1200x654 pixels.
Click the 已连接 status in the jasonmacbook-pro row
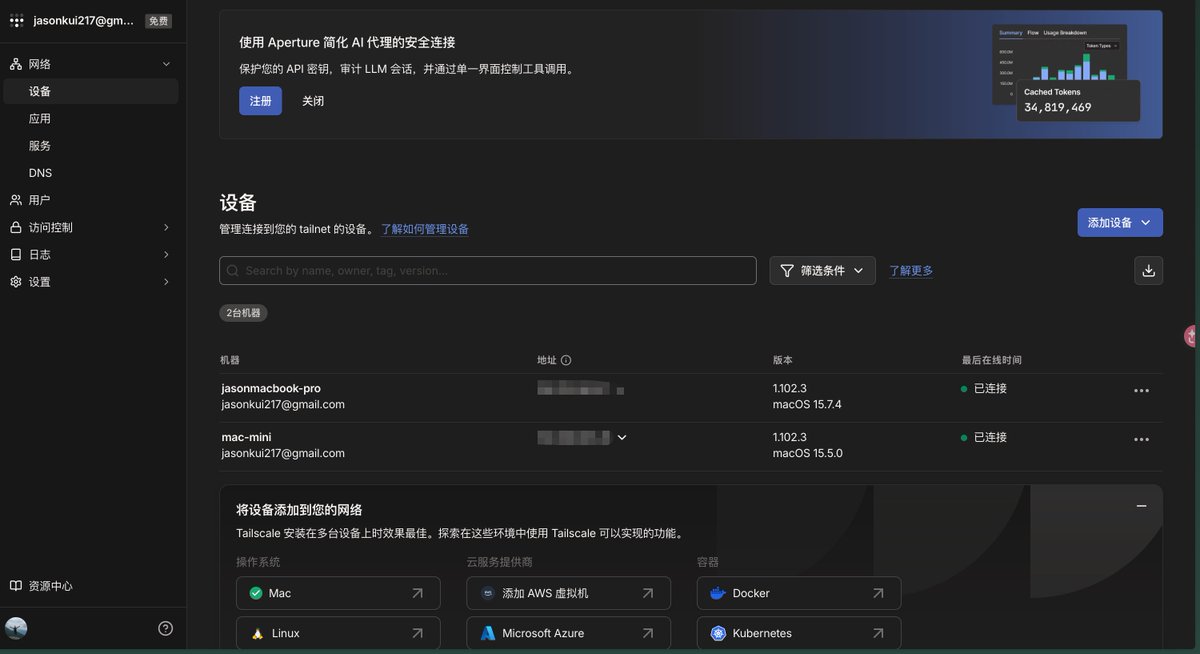coord(984,388)
